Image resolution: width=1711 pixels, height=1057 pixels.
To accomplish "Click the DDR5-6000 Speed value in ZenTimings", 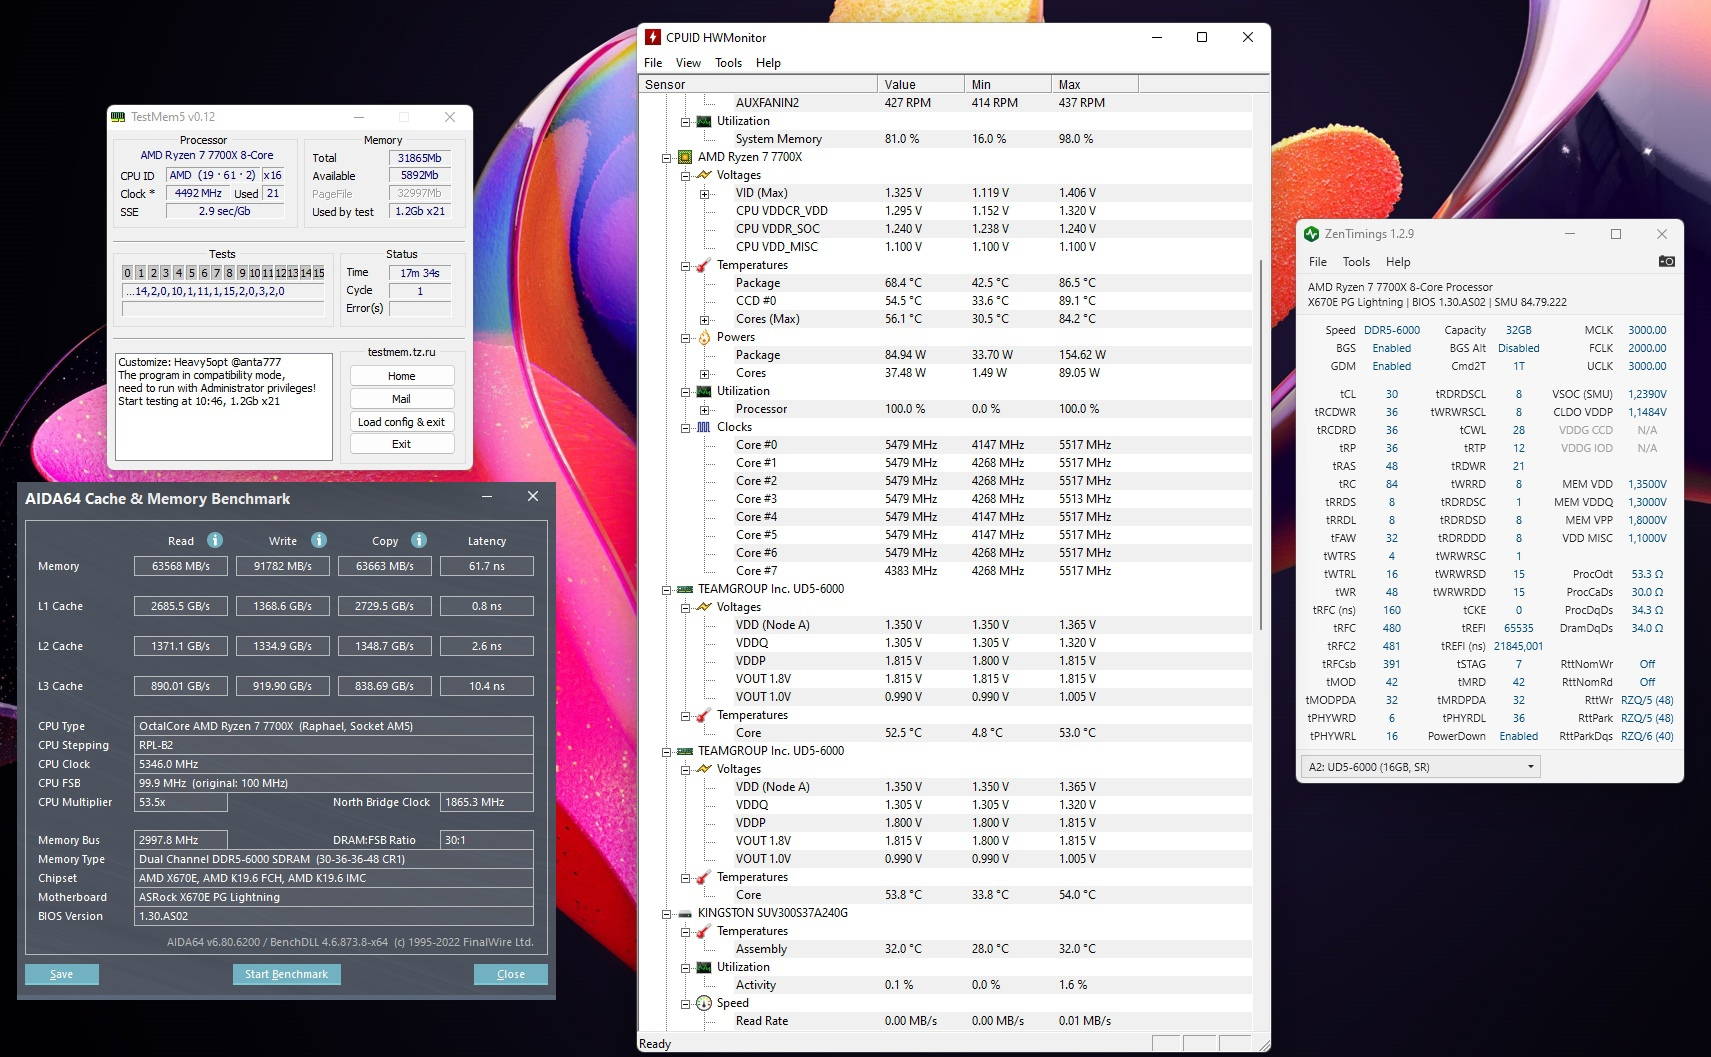I will click(1392, 330).
